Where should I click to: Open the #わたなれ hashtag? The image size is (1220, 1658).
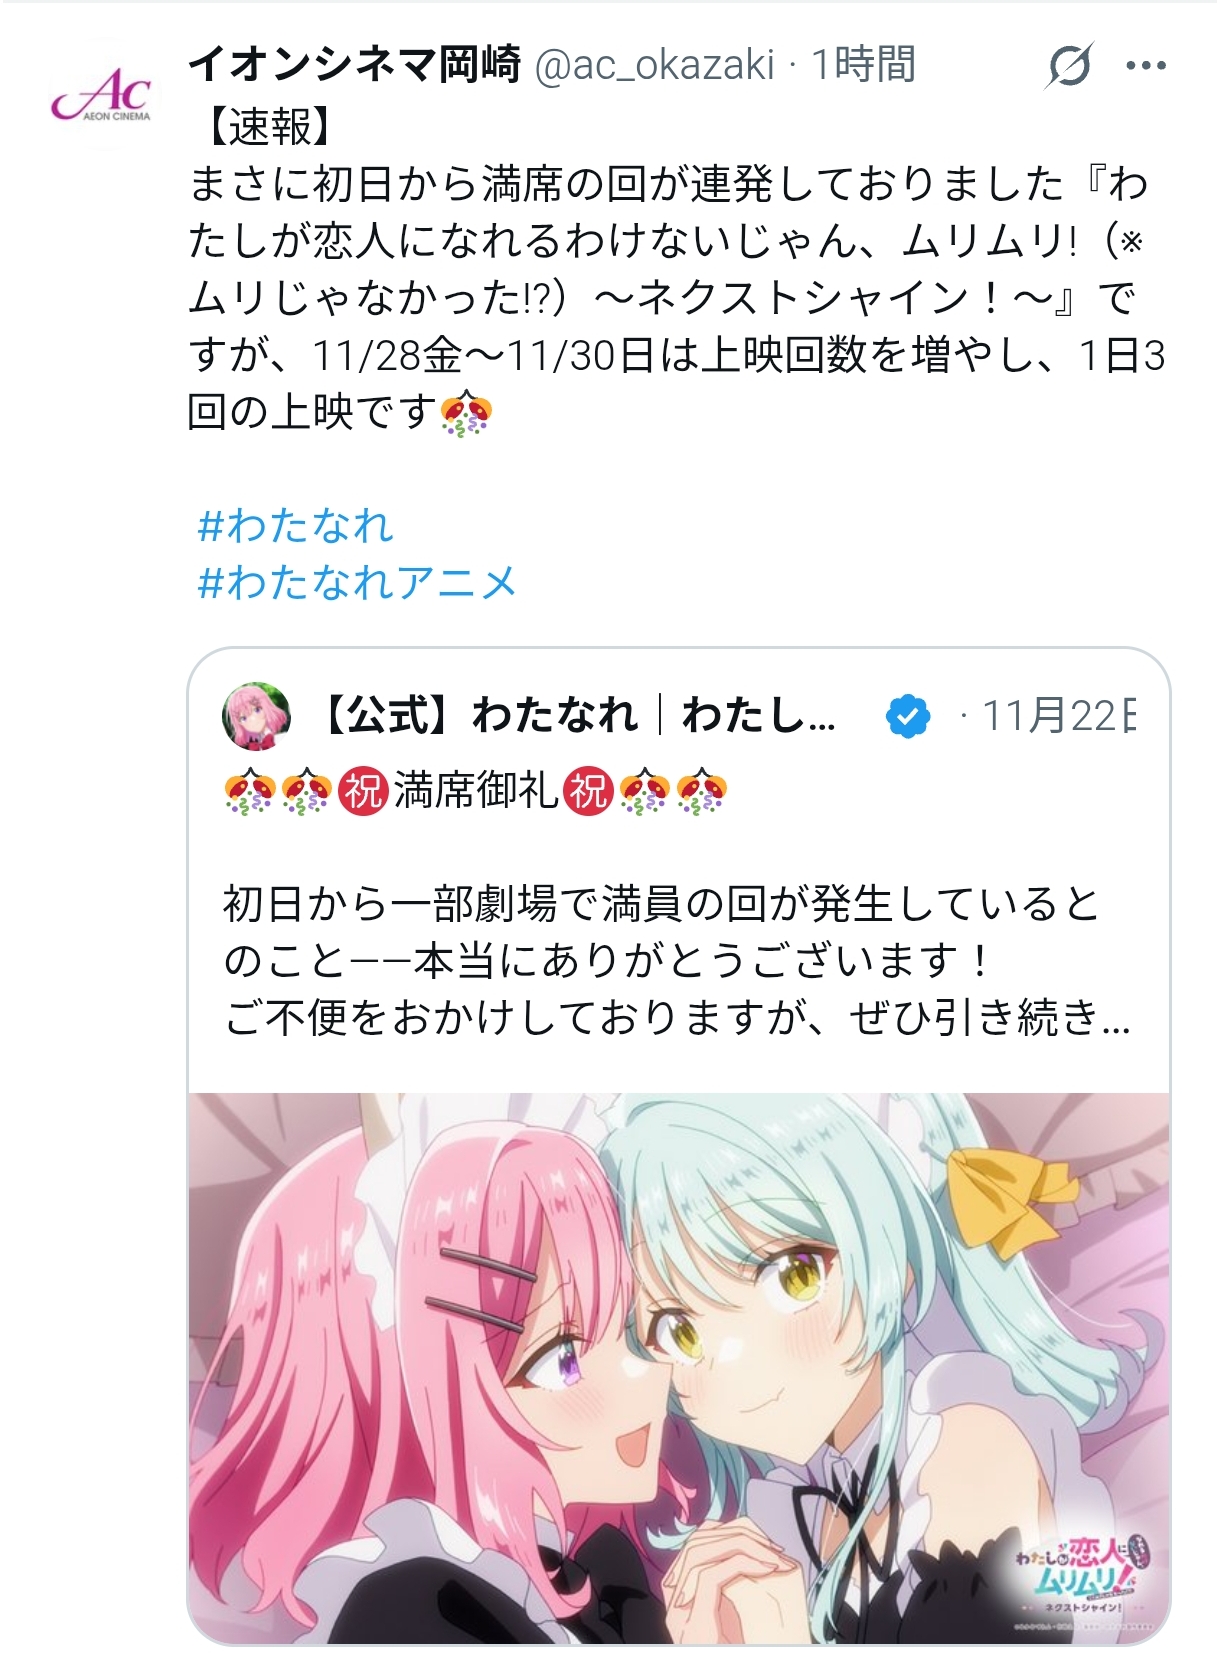click(296, 525)
